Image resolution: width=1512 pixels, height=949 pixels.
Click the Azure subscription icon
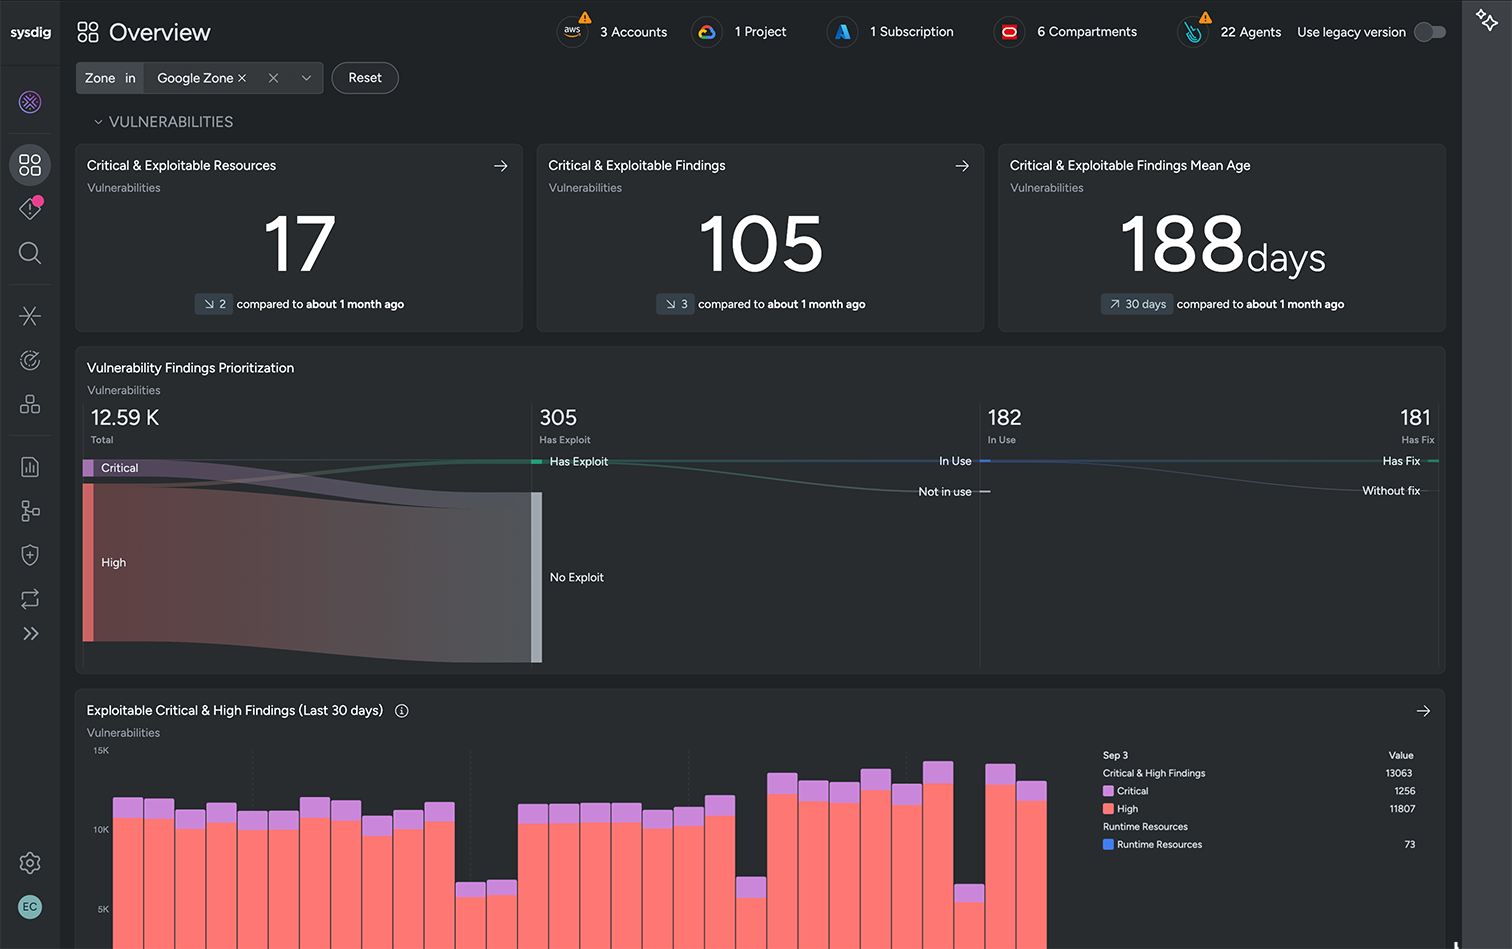pos(842,32)
